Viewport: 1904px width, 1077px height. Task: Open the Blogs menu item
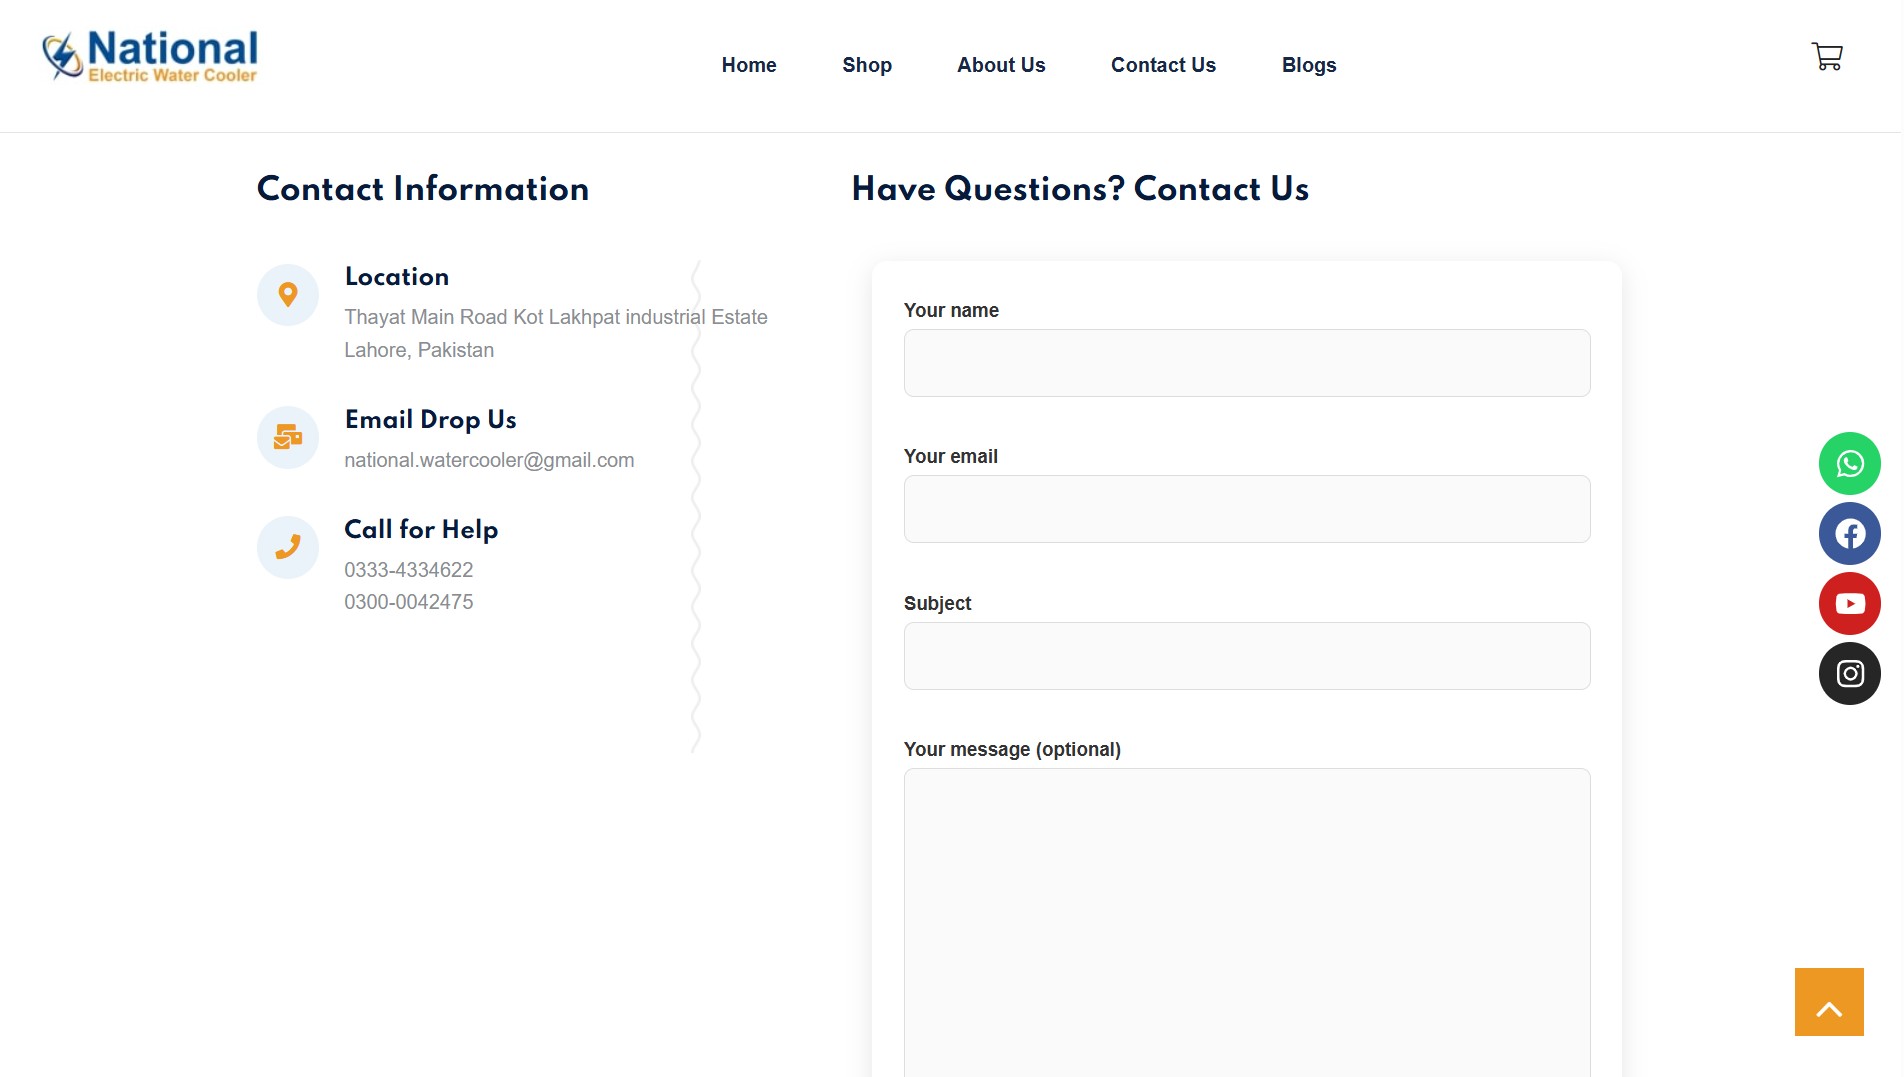point(1309,65)
